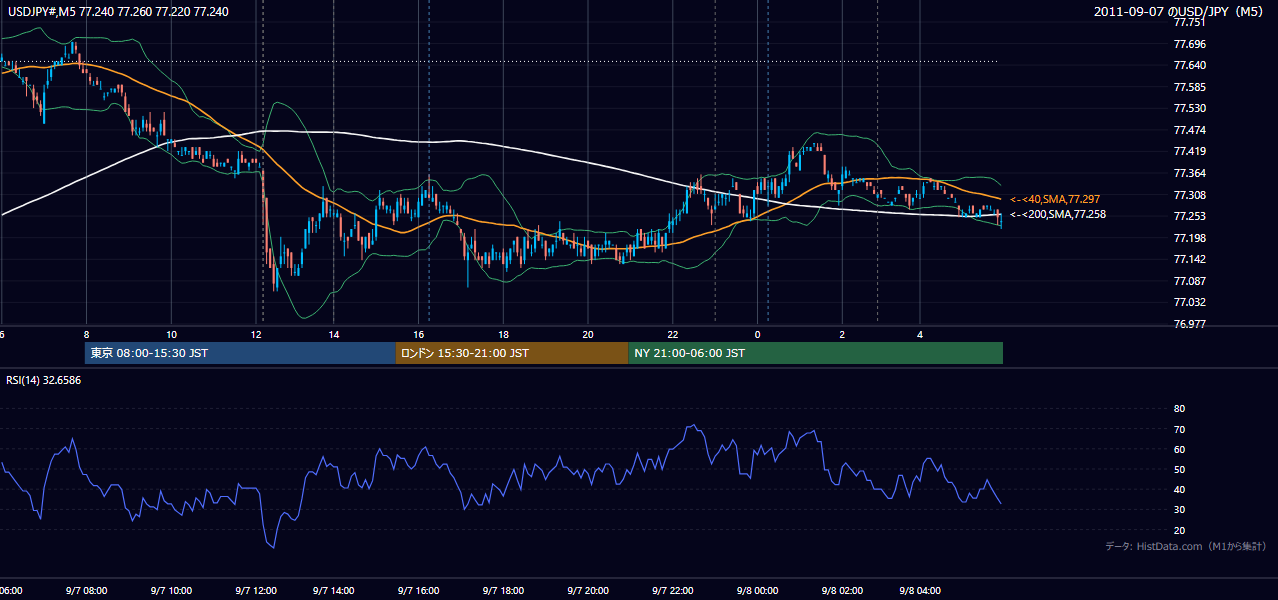Click RSI axis level 30
Viewport: 1278px width, 600px height.
click(x=1179, y=510)
